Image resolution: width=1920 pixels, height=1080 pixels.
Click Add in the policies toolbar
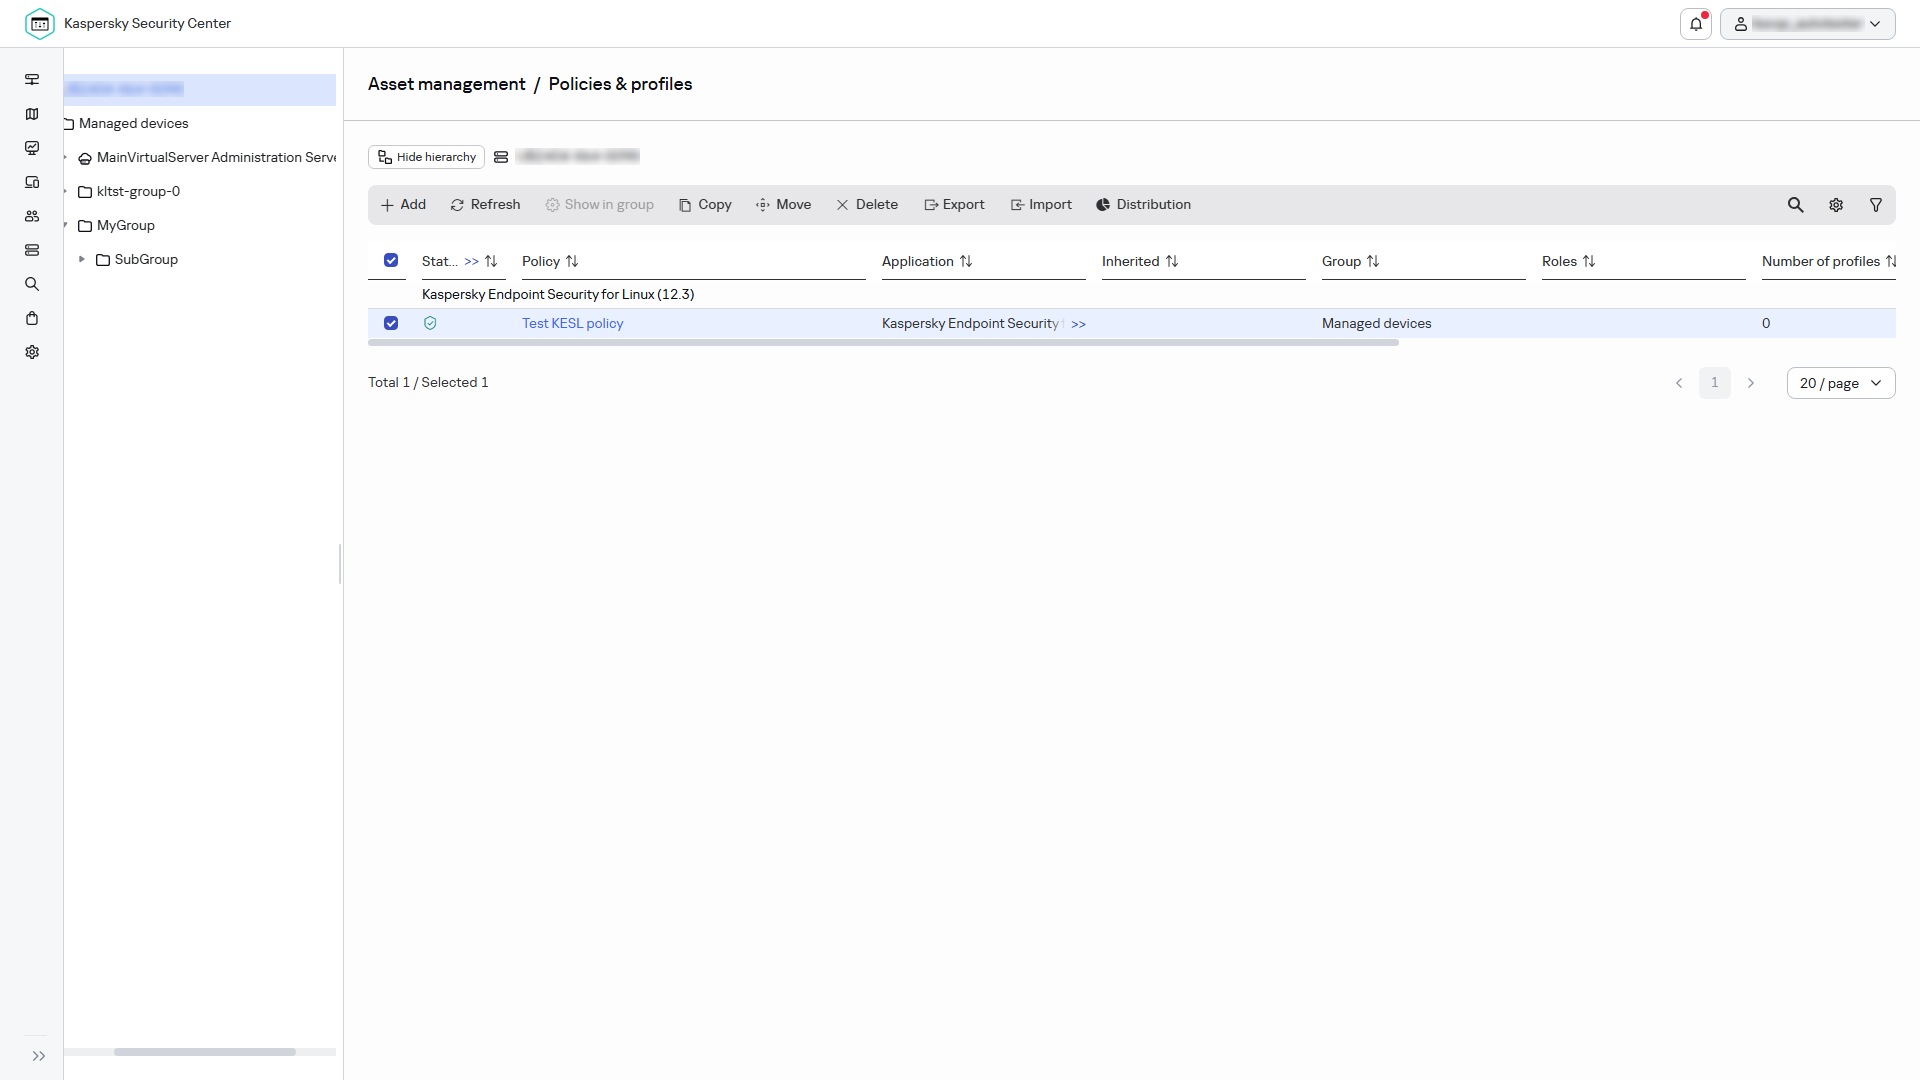(403, 205)
